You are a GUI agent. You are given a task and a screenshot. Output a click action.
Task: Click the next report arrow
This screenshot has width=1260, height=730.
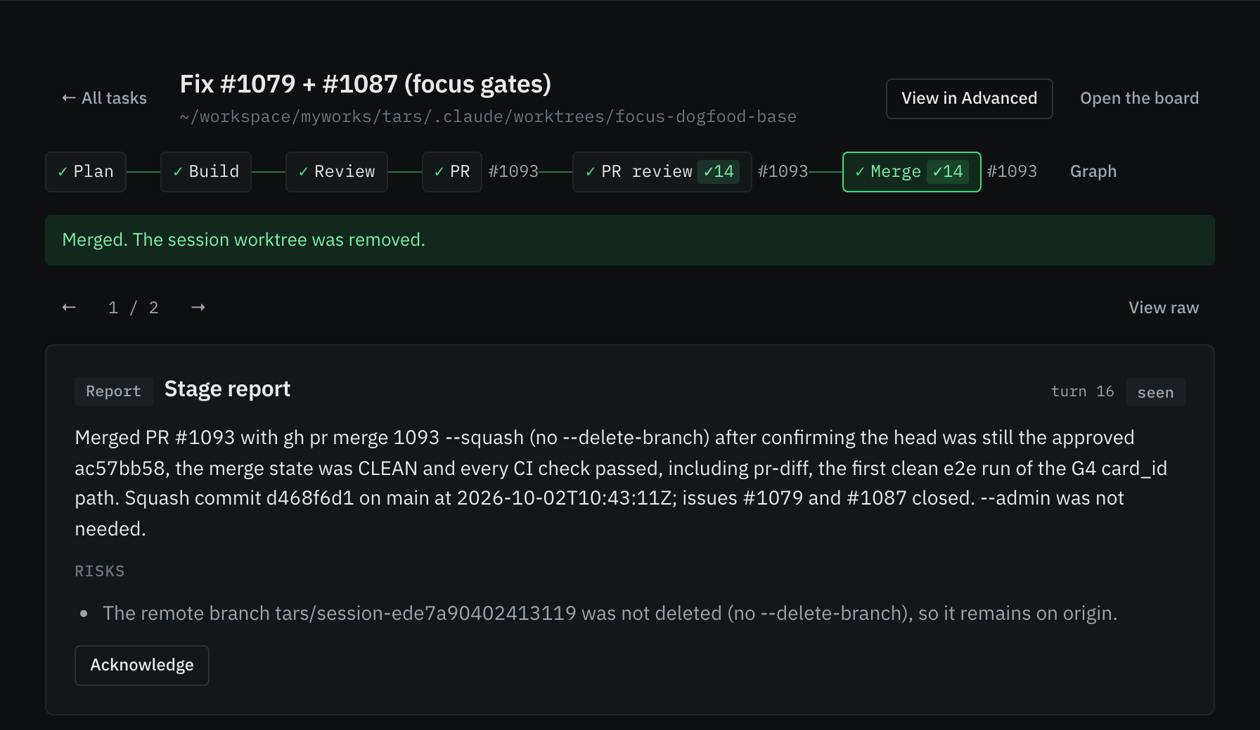[x=198, y=307]
